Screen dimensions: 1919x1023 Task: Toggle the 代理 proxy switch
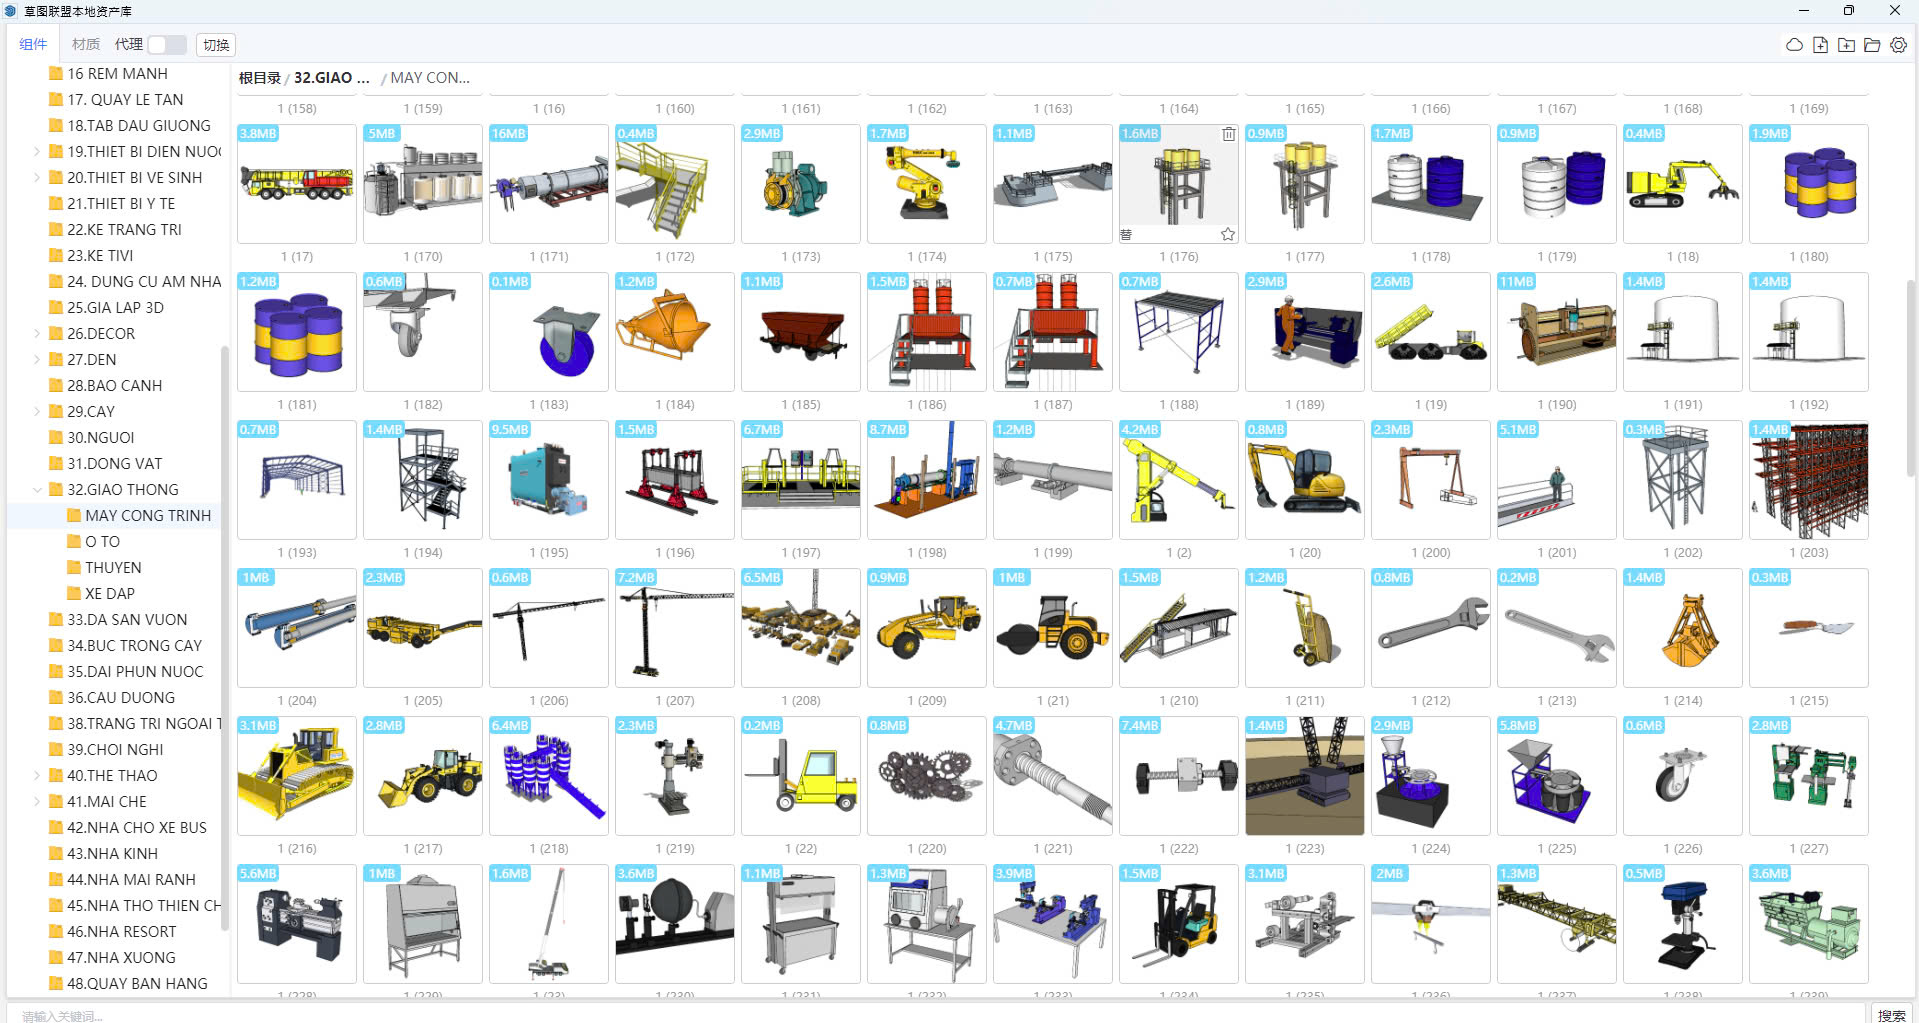click(x=166, y=45)
